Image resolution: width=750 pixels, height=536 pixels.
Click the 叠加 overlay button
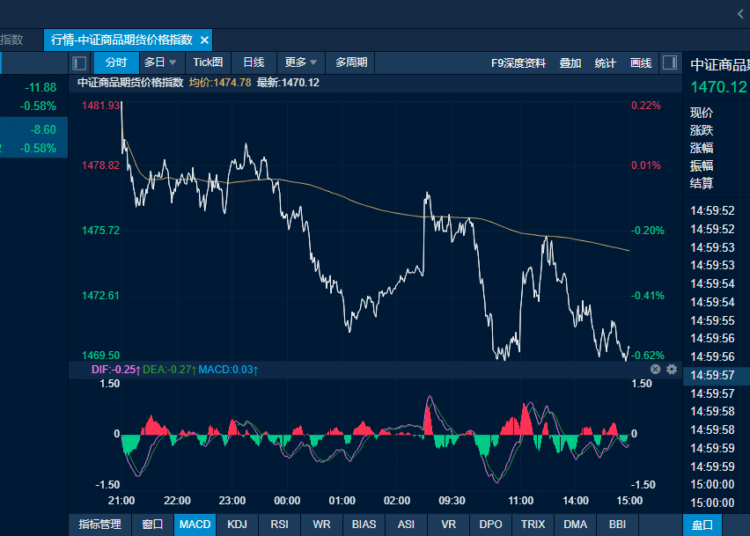tap(570, 64)
